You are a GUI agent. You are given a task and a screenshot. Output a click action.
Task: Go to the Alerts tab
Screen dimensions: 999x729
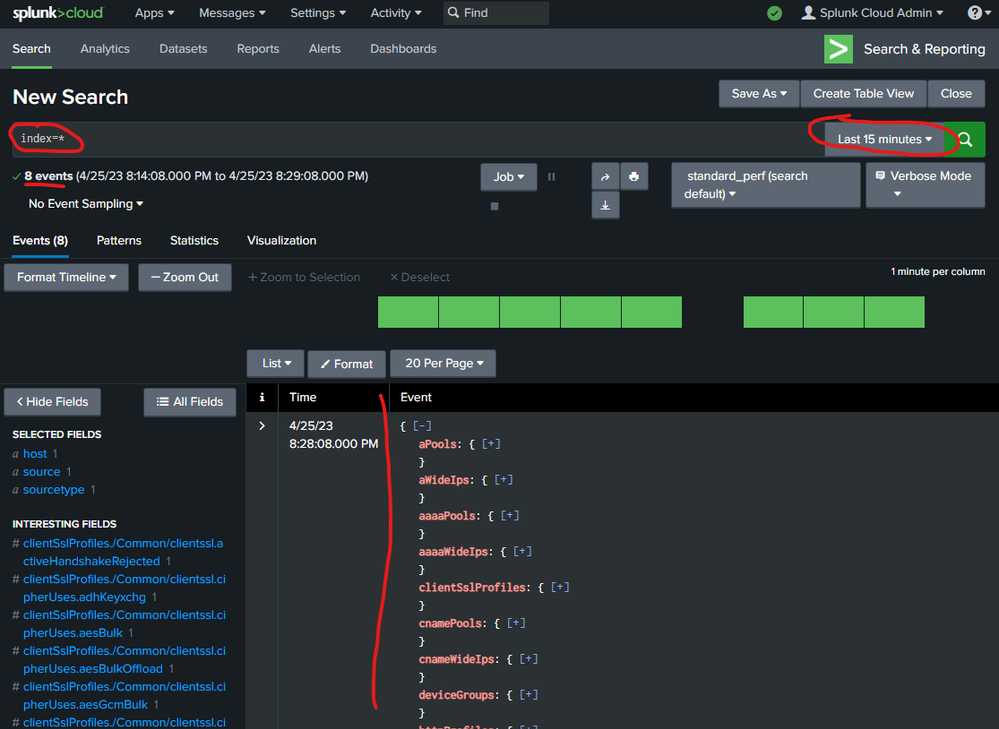coord(324,49)
